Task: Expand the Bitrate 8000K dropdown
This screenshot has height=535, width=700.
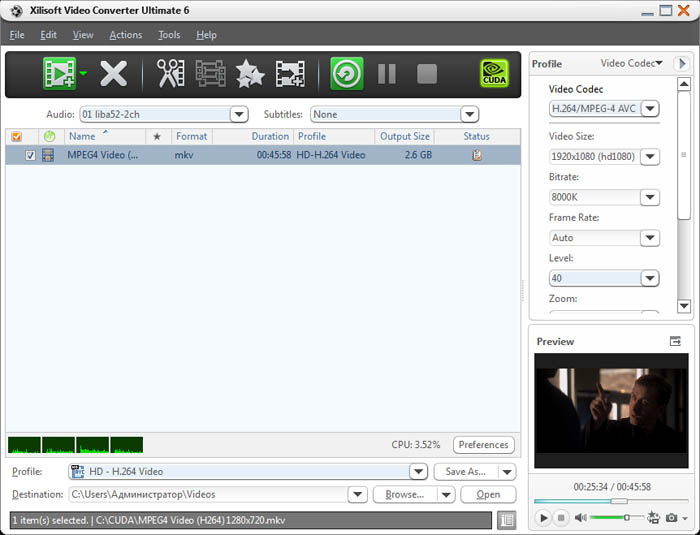Action: point(650,197)
